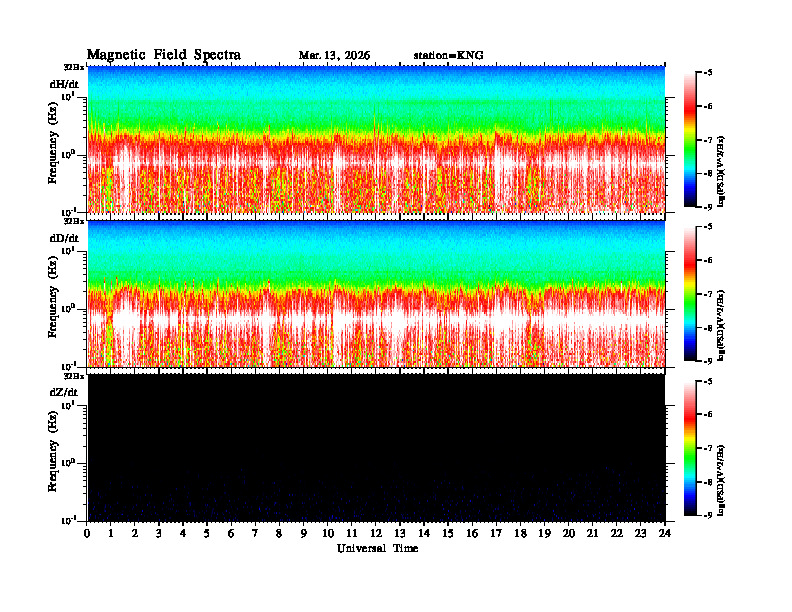Click the -6 tick on dZ/dt color scale
Image resolution: width=792 pixels, height=612 pixels.
point(708,415)
